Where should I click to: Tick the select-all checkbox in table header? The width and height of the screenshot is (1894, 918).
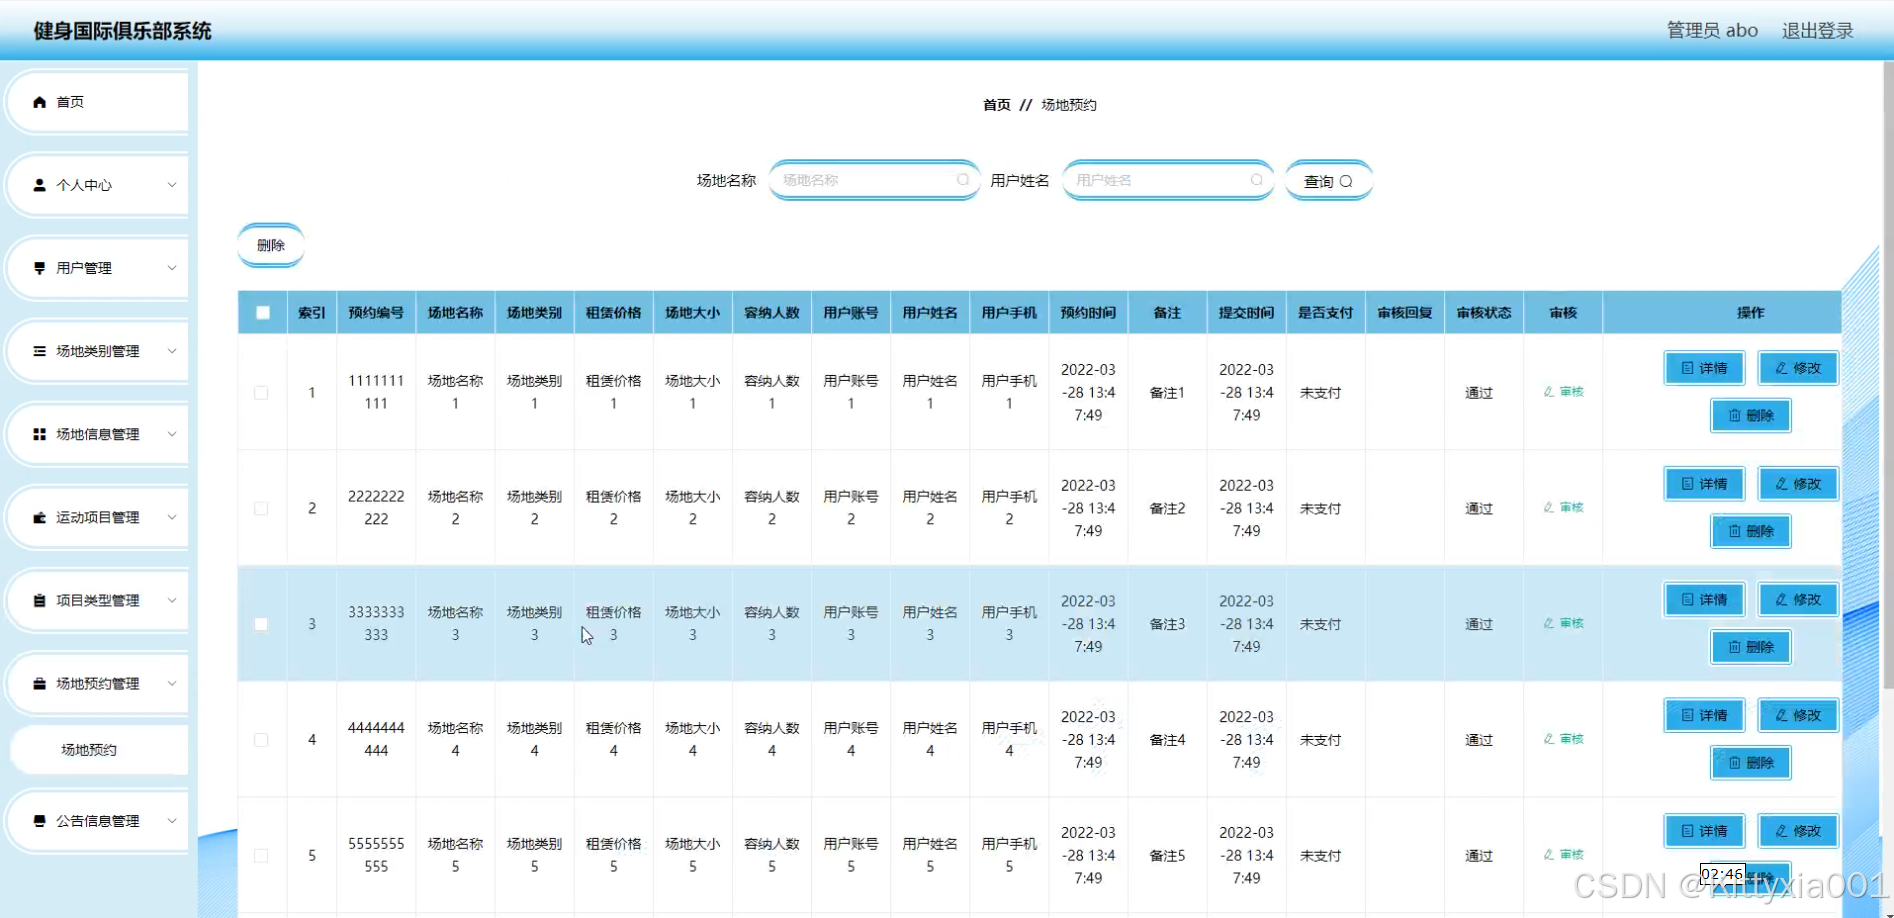pyautogui.click(x=263, y=313)
